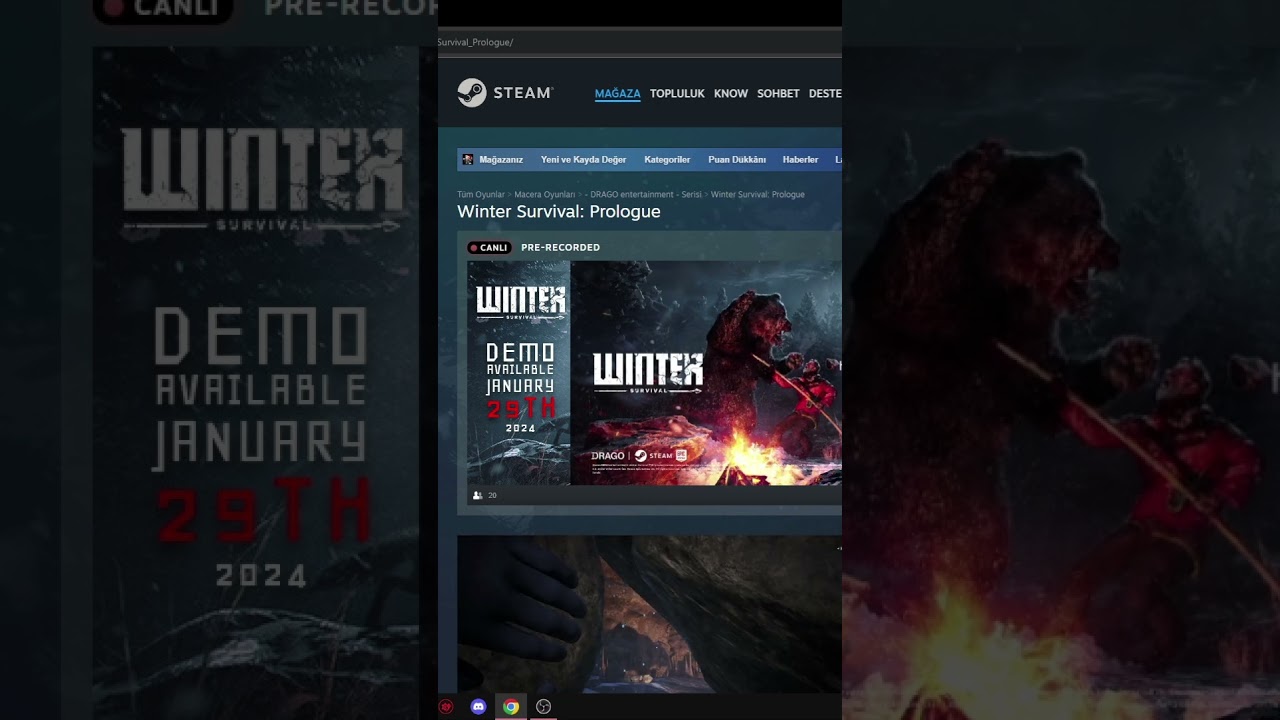Image resolution: width=1280 pixels, height=720 pixels.
Task: Switch to Chrome in the taskbar
Action: tap(511, 707)
